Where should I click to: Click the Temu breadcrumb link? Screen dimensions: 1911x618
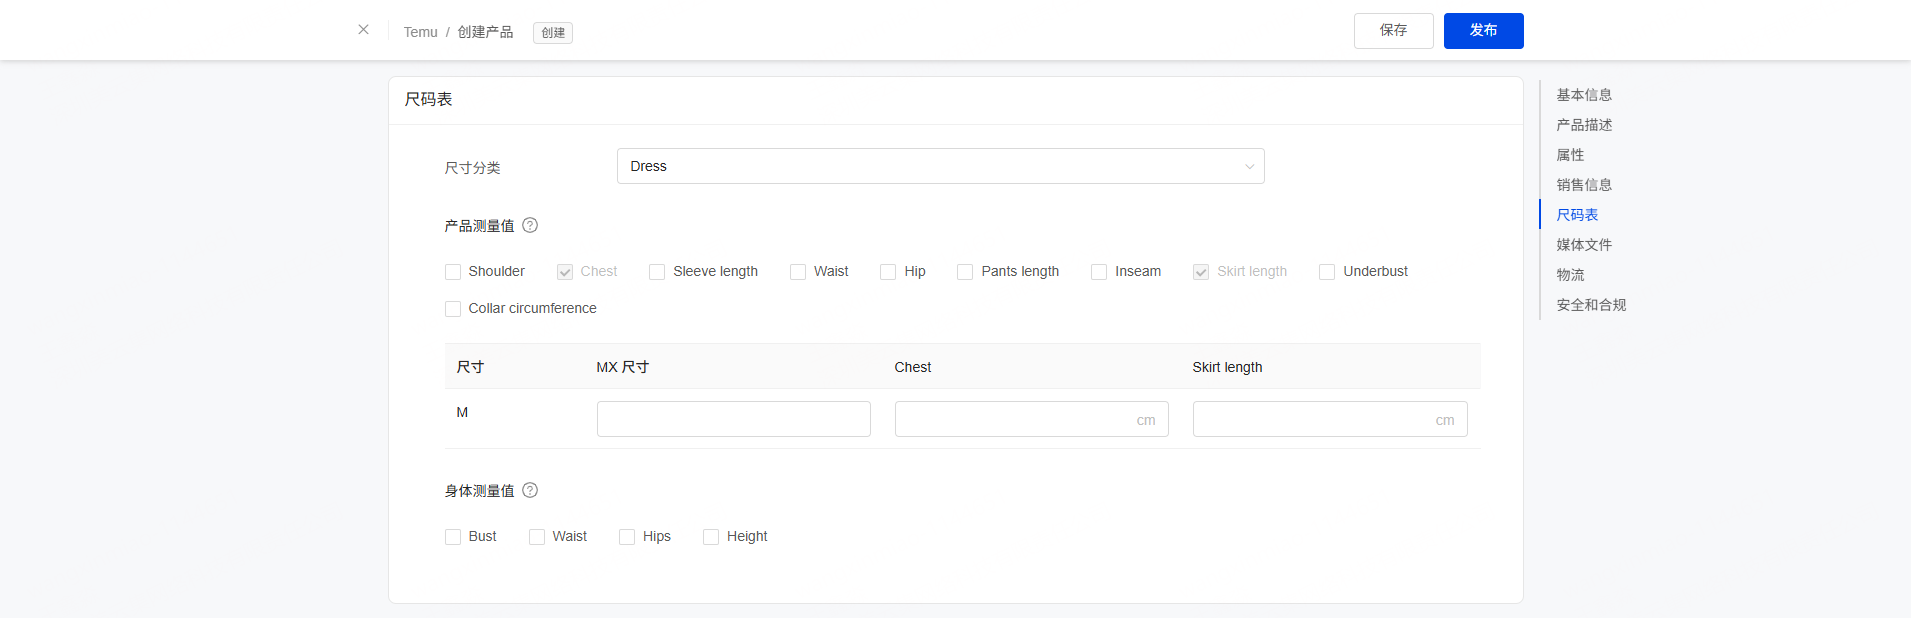[420, 32]
